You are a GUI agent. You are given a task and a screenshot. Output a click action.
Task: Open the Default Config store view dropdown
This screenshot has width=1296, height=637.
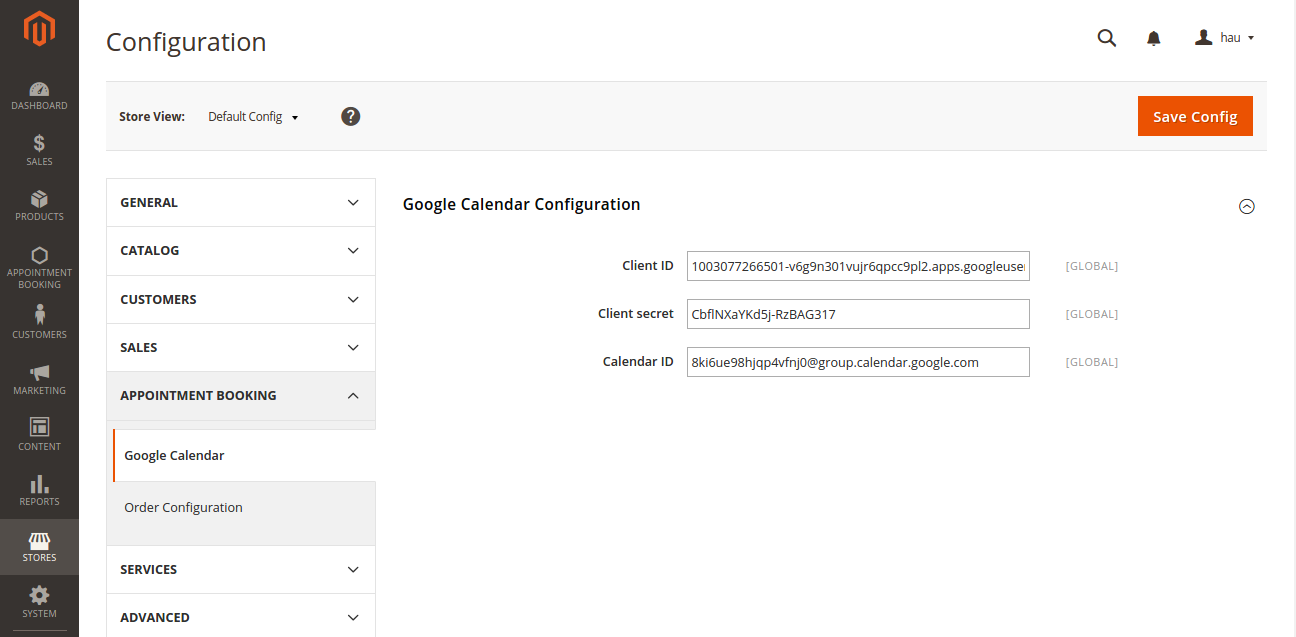coord(253,117)
